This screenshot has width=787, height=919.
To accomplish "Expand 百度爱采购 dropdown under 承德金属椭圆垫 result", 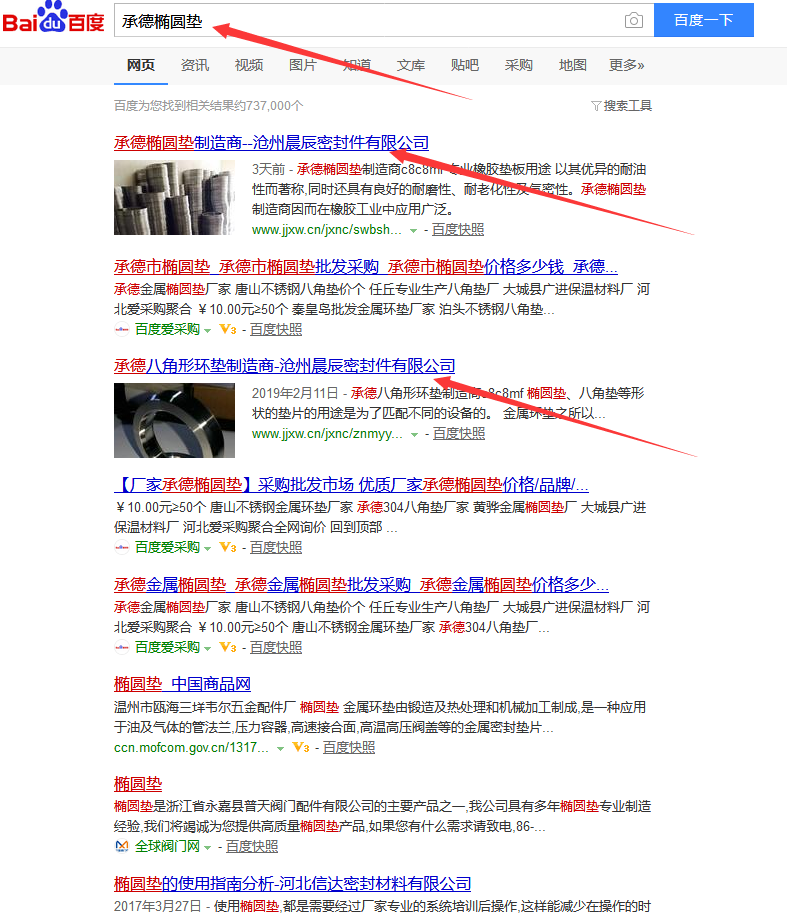I will point(207,649).
